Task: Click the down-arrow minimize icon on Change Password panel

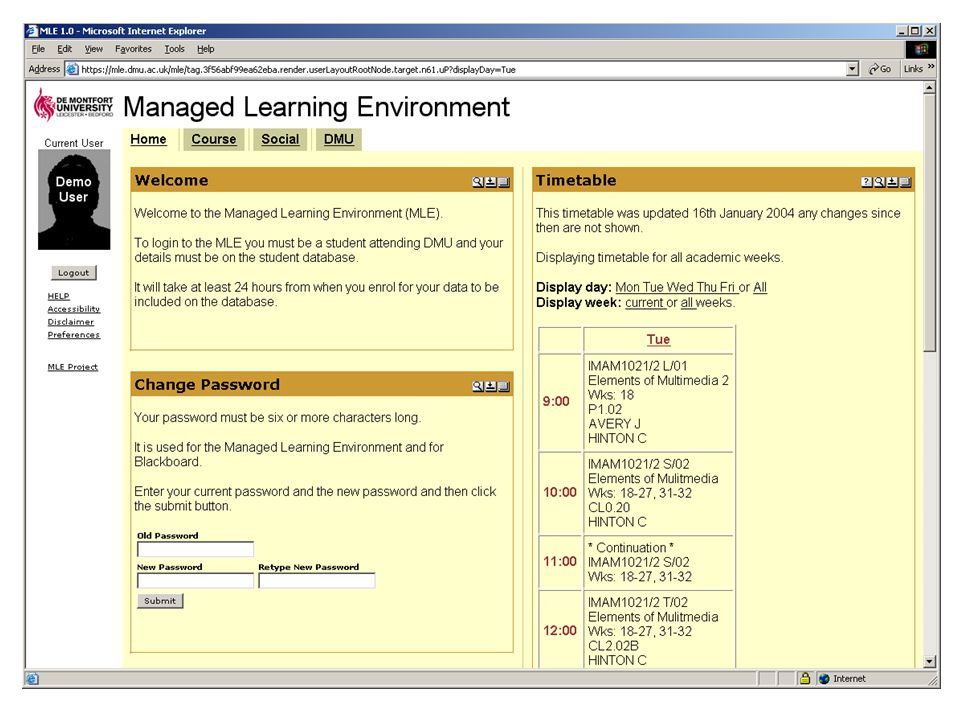Action: coord(490,386)
